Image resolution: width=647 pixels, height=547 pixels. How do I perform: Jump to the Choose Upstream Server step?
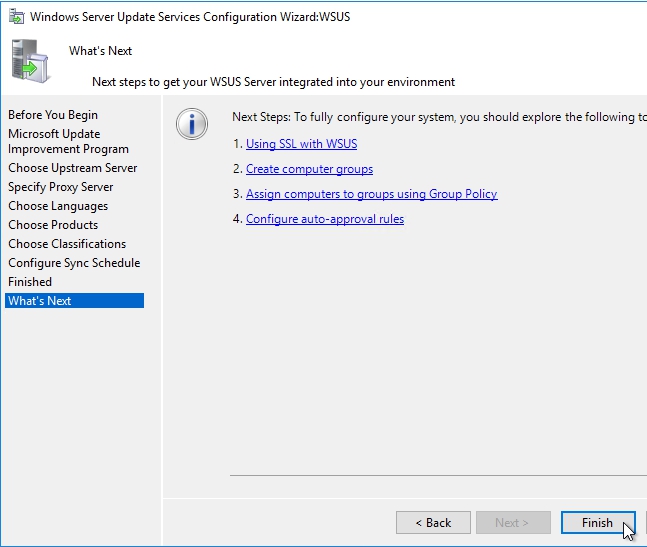tap(73, 168)
